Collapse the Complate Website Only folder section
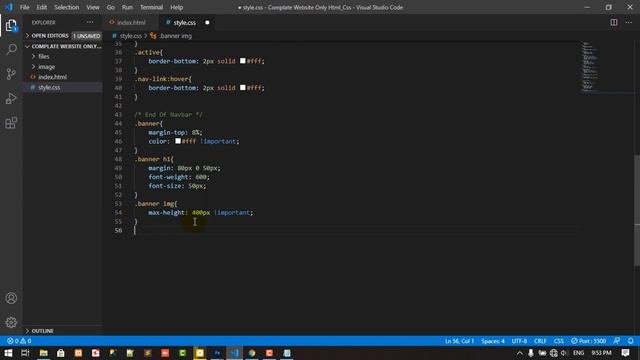Image resolution: width=640 pixels, height=360 pixels. (62, 46)
